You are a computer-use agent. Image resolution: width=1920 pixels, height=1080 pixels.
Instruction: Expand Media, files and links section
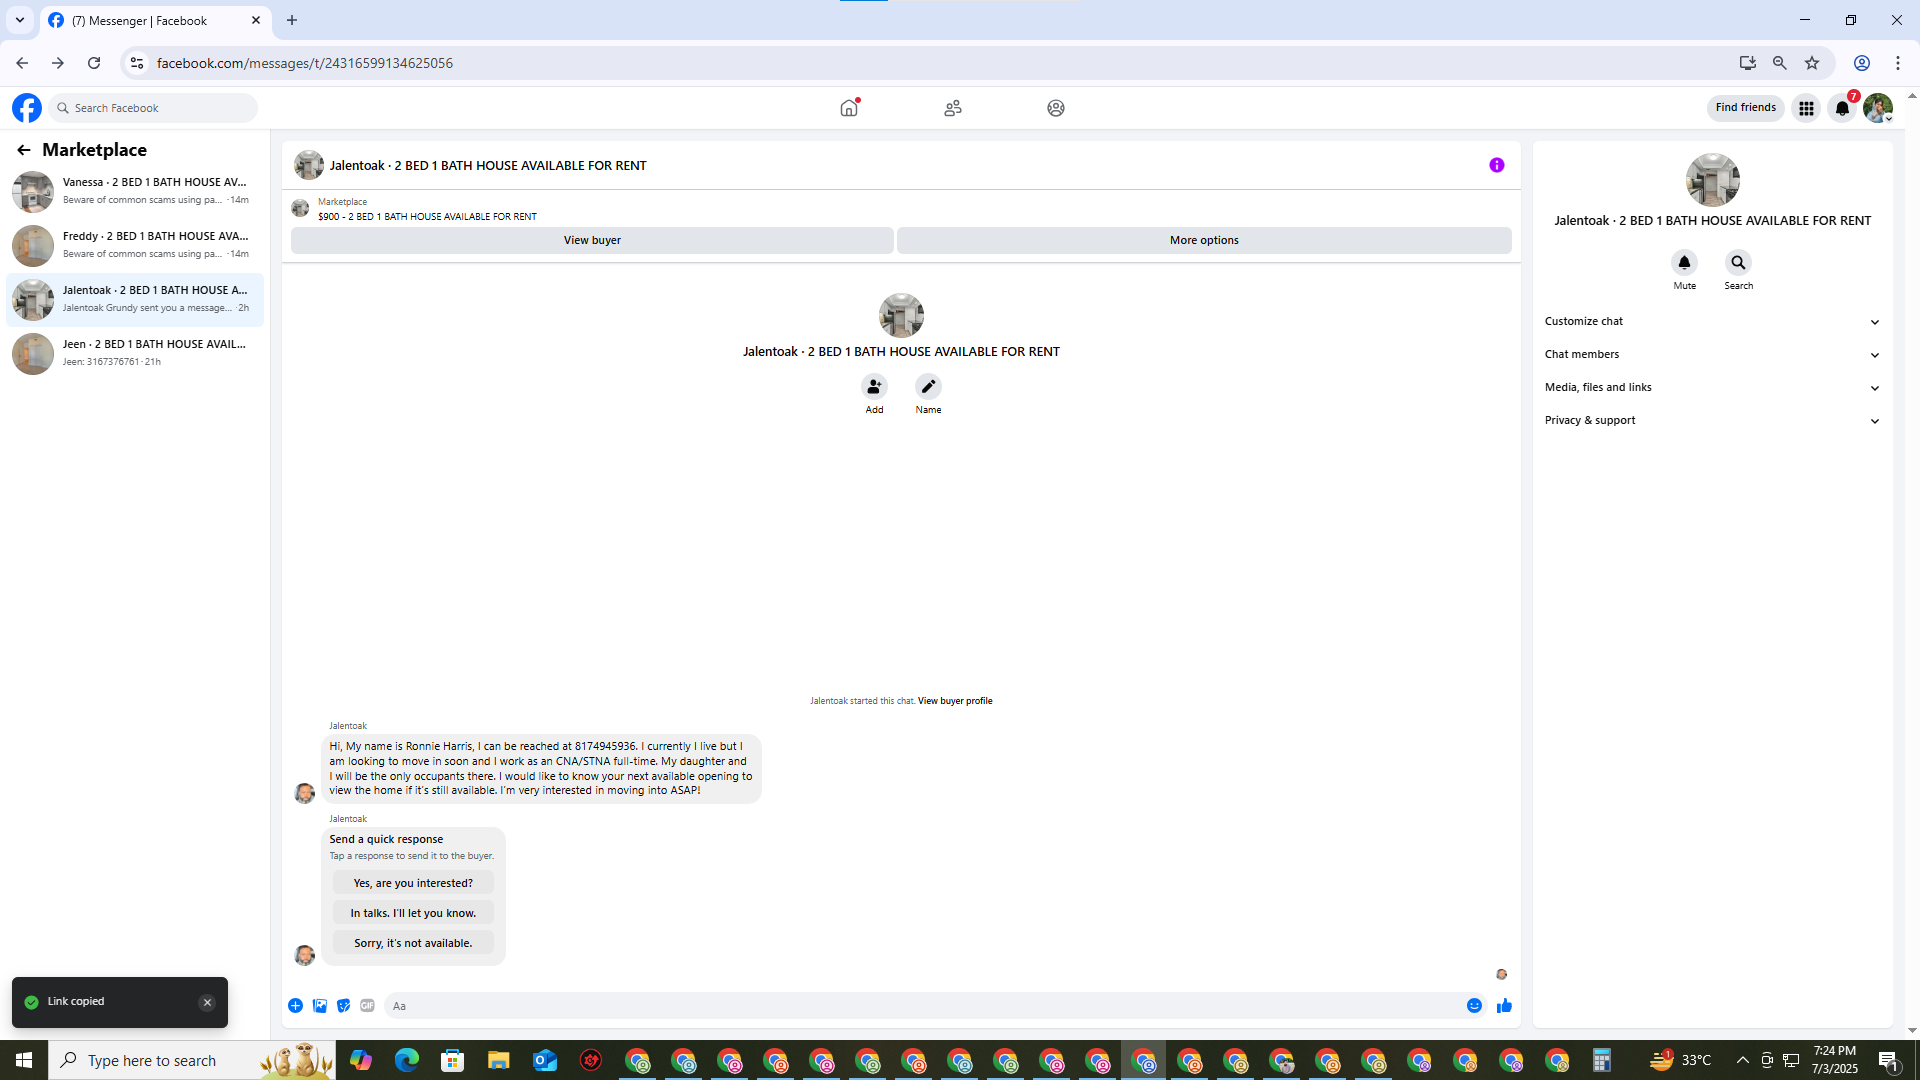(1711, 387)
